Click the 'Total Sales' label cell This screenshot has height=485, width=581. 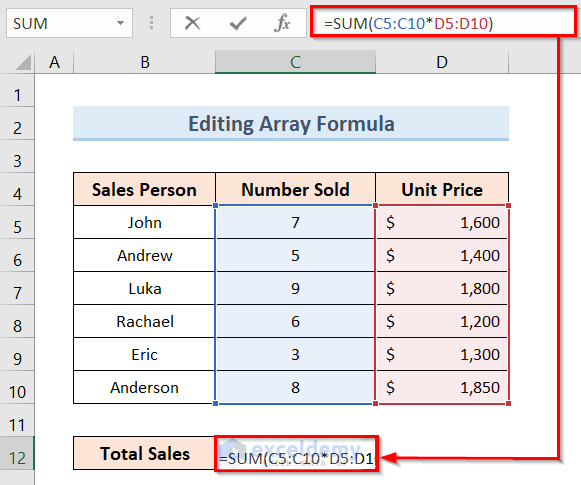[145, 454]
